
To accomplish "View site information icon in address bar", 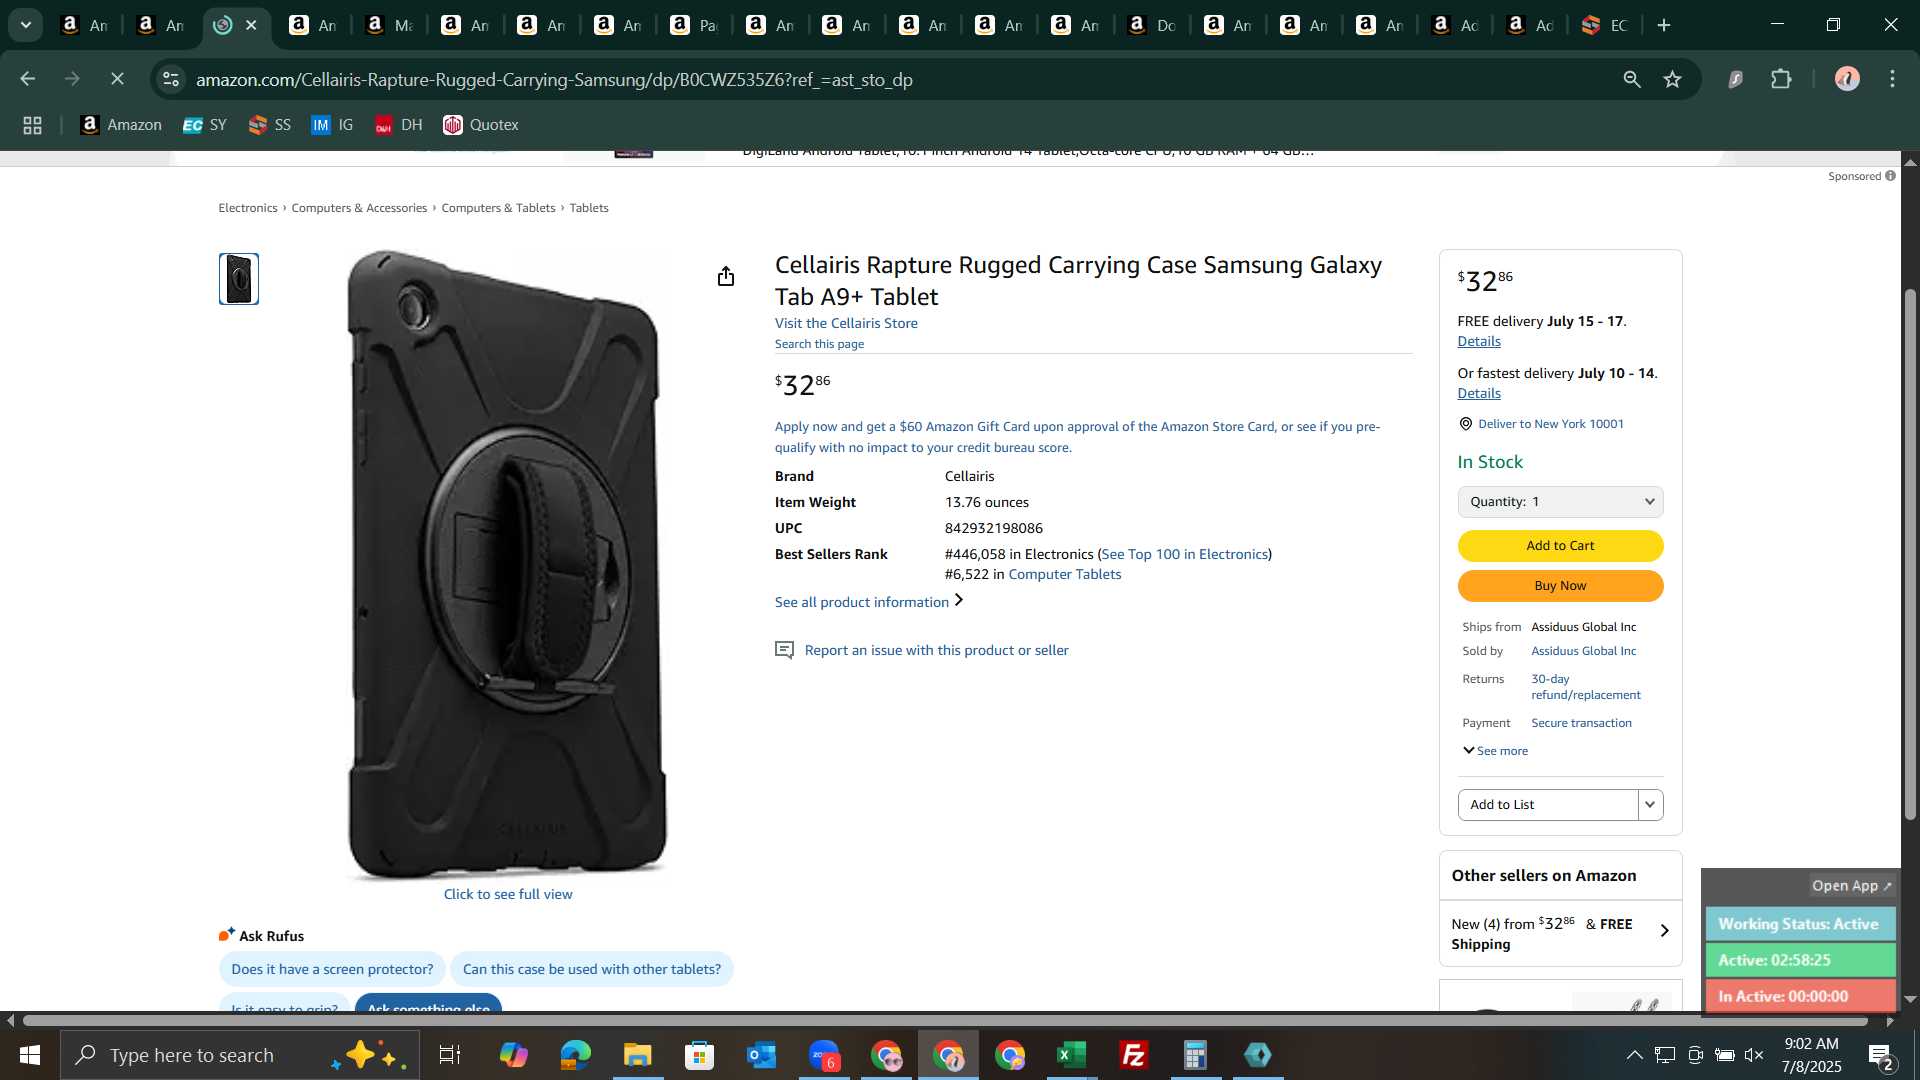I will pyautogui.click(x=171, y=79).
